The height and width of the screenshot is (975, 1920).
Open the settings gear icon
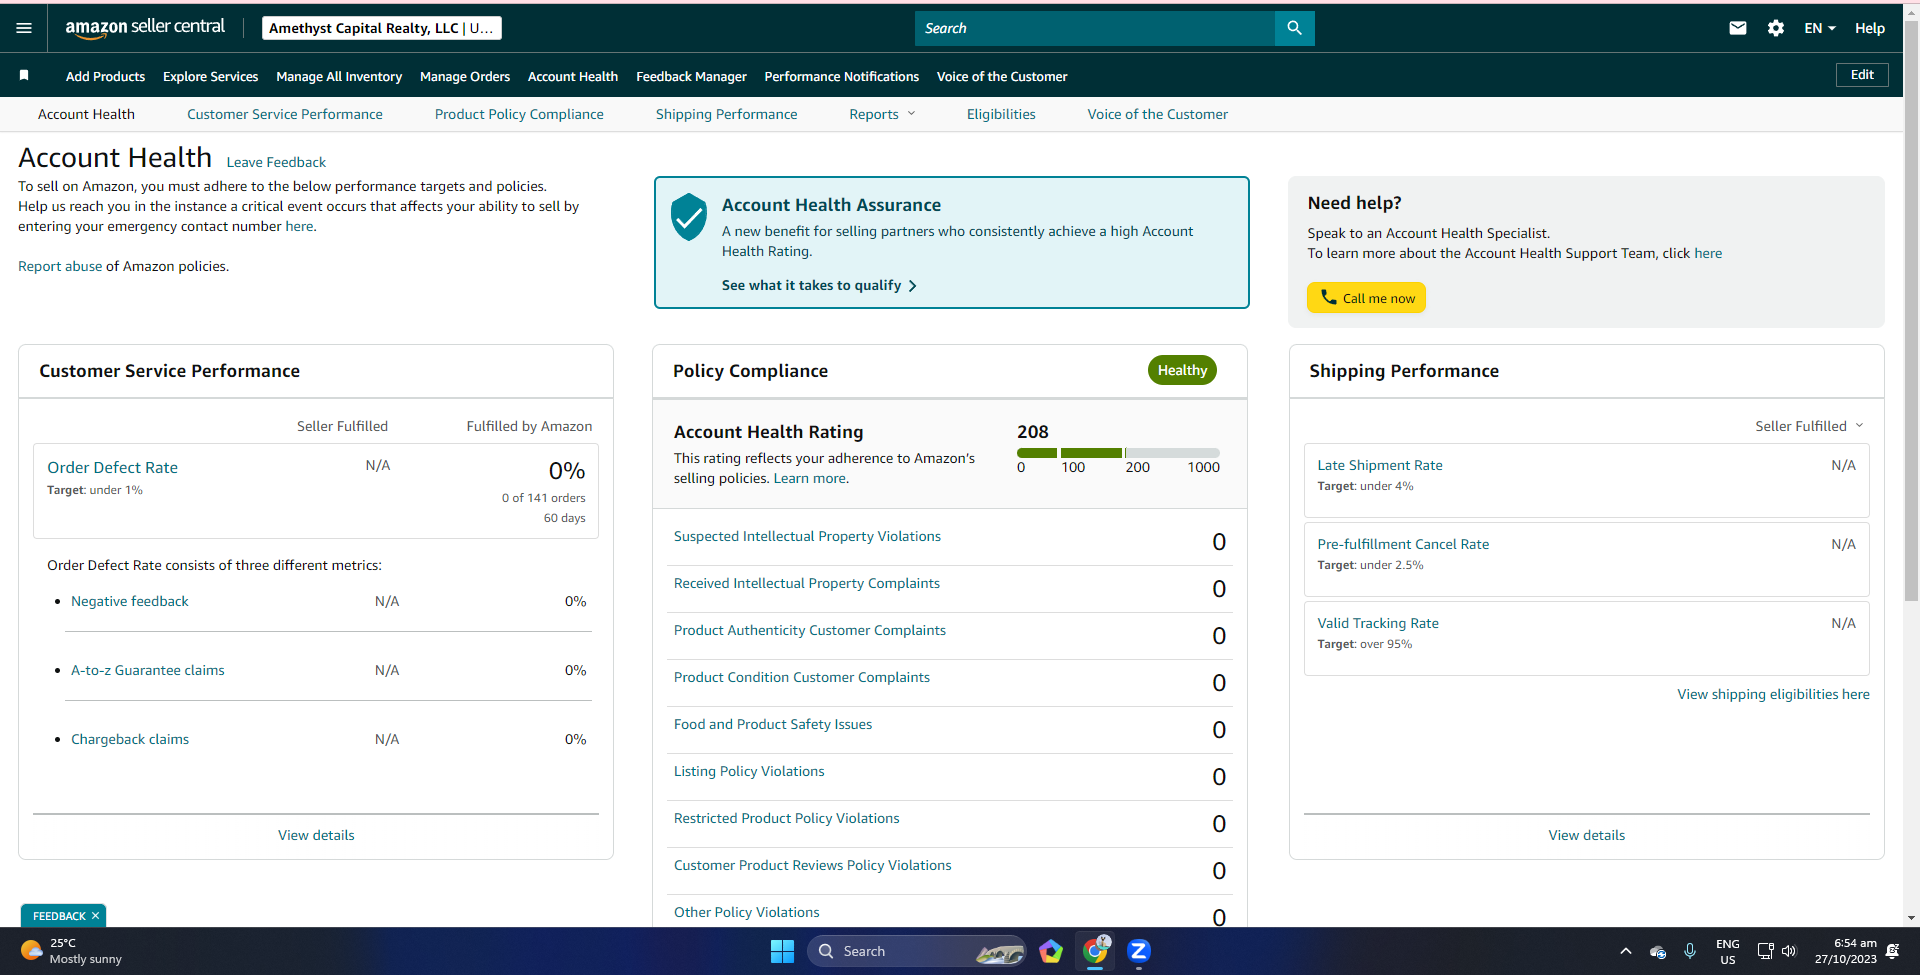pyautogui.click(x=1776, y=28)
